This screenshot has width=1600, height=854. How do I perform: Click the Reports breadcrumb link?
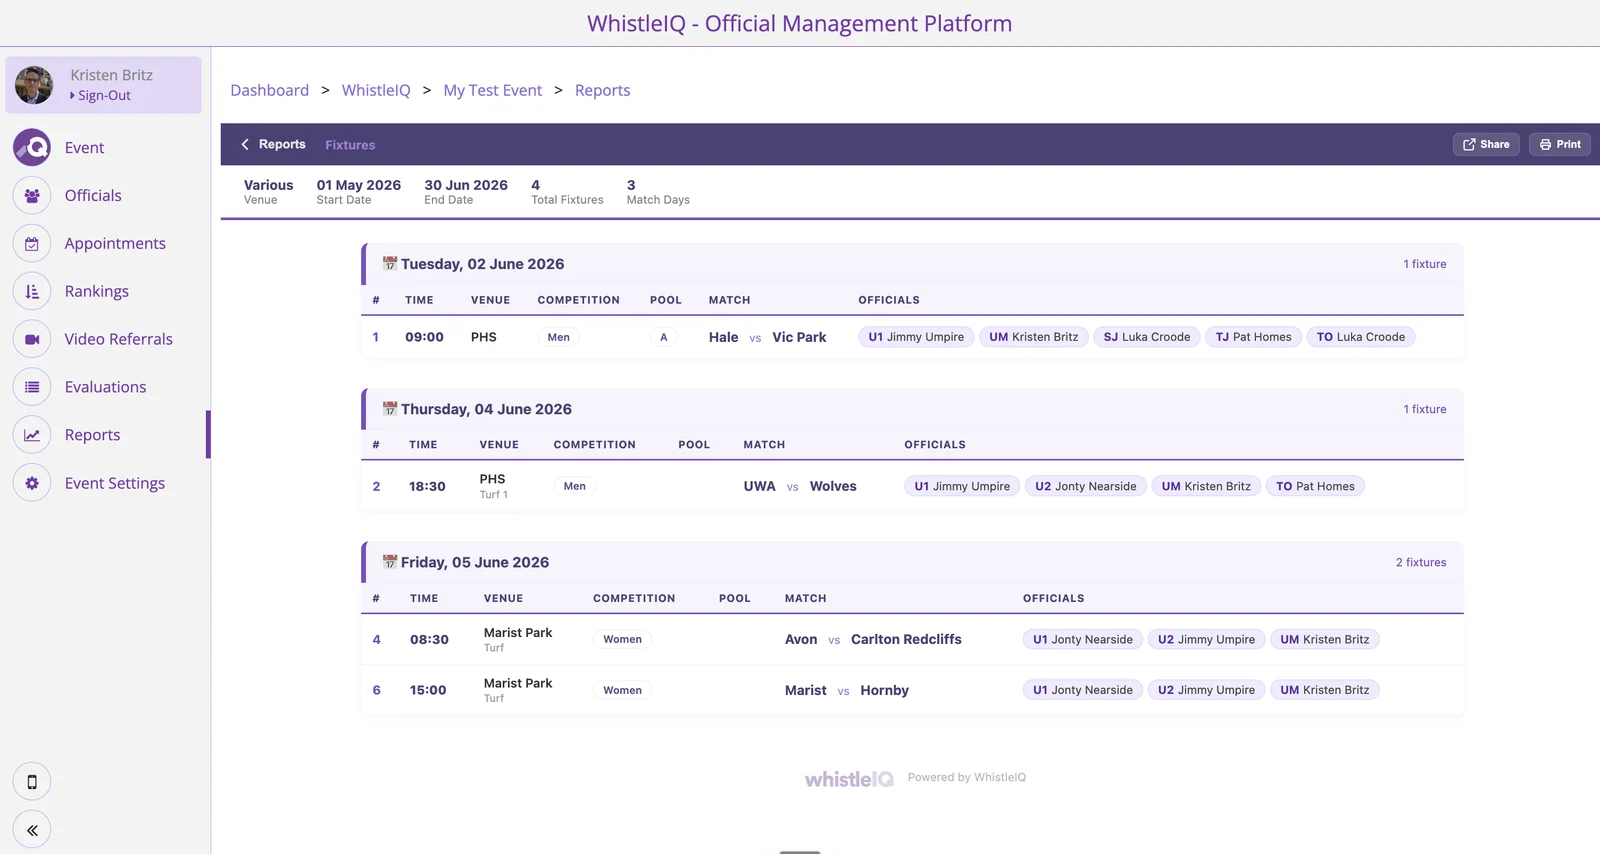point(602,90)
